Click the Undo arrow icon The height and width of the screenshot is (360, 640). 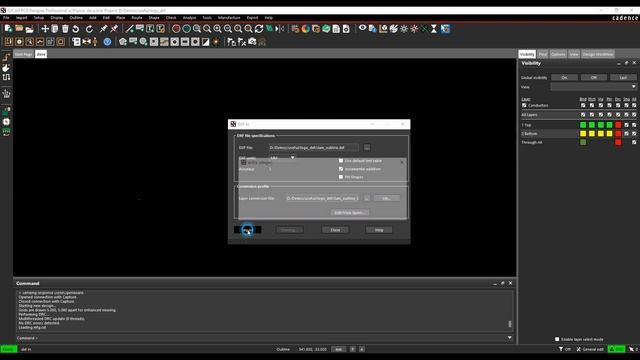(76, 29)
